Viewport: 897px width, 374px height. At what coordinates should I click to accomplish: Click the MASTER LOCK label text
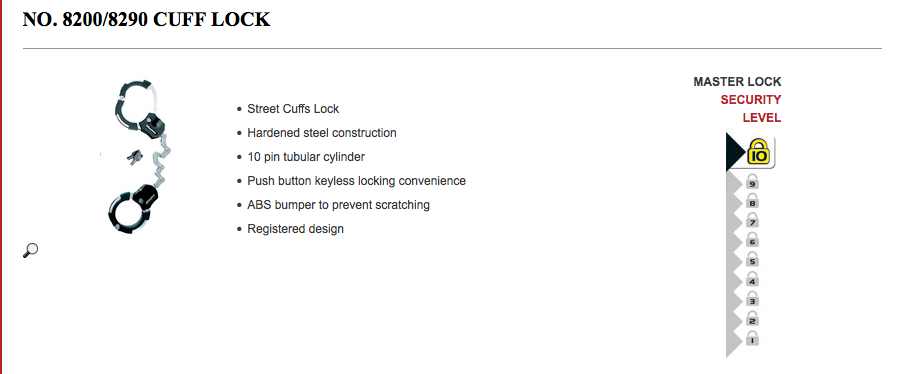point(737,82)
